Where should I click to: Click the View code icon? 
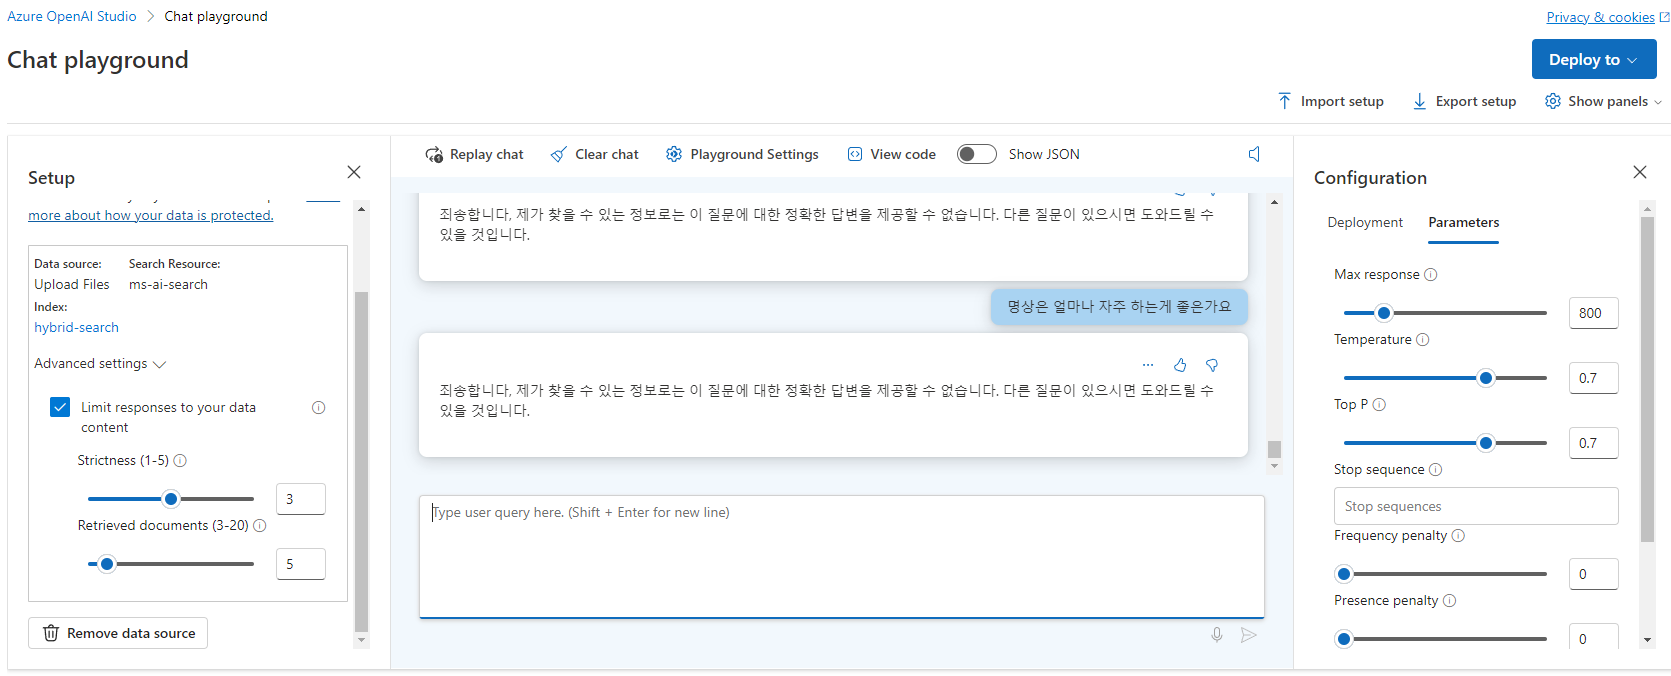coord(855,154)
